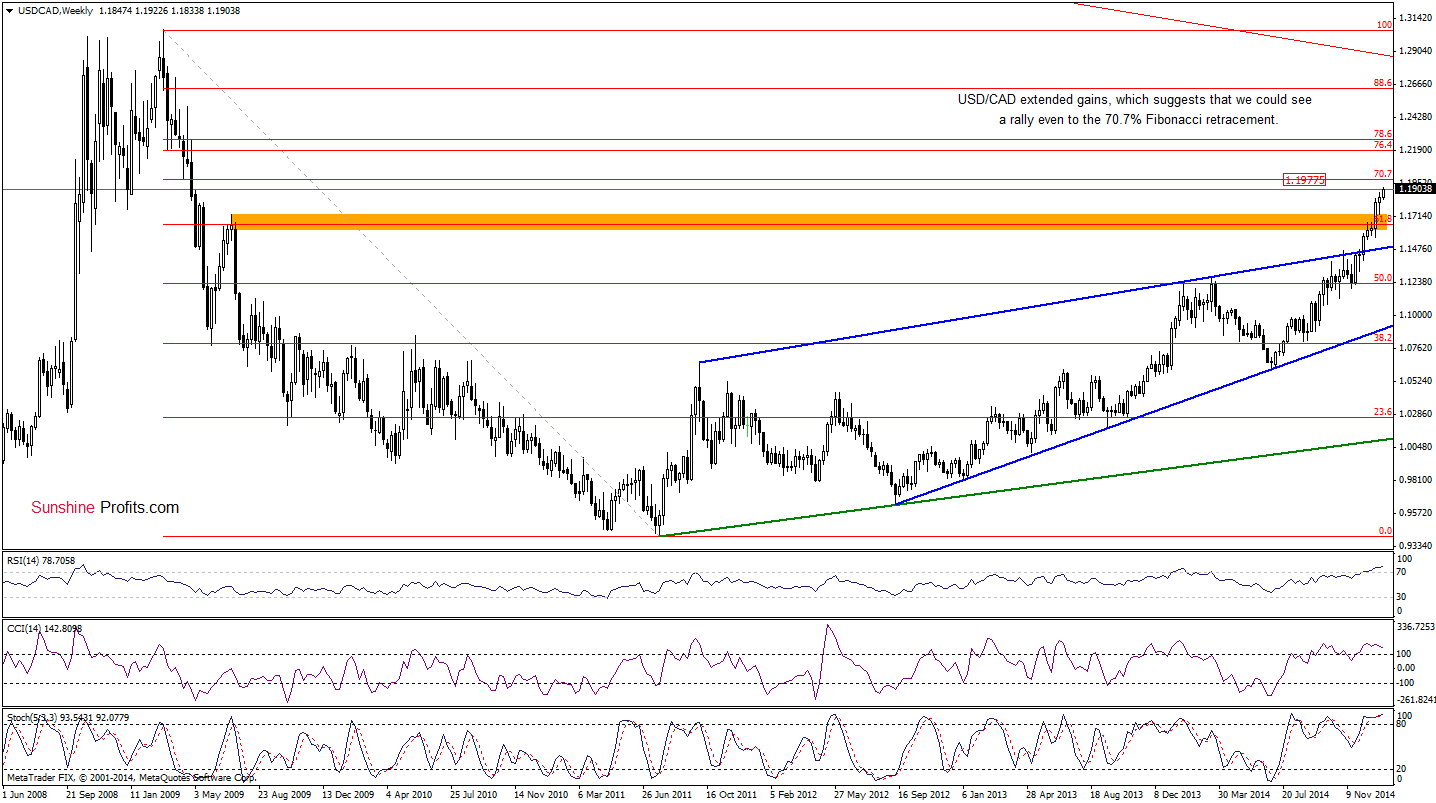The height and width of the screenshot is (803, 1436).
Task: Click the 21 Sep 2008 date label
Action: (x=91, y=795)
